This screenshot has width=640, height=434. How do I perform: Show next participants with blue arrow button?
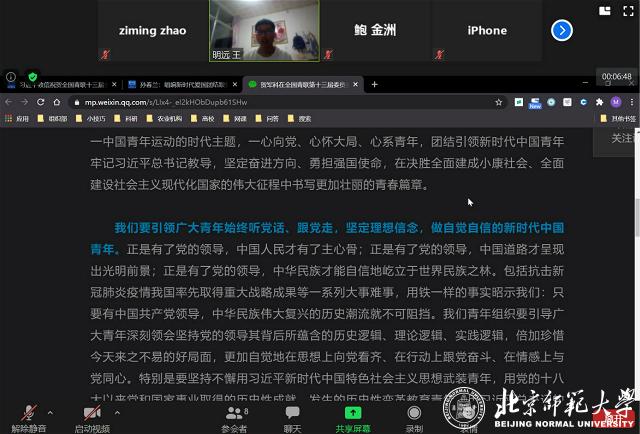point(562,30)
